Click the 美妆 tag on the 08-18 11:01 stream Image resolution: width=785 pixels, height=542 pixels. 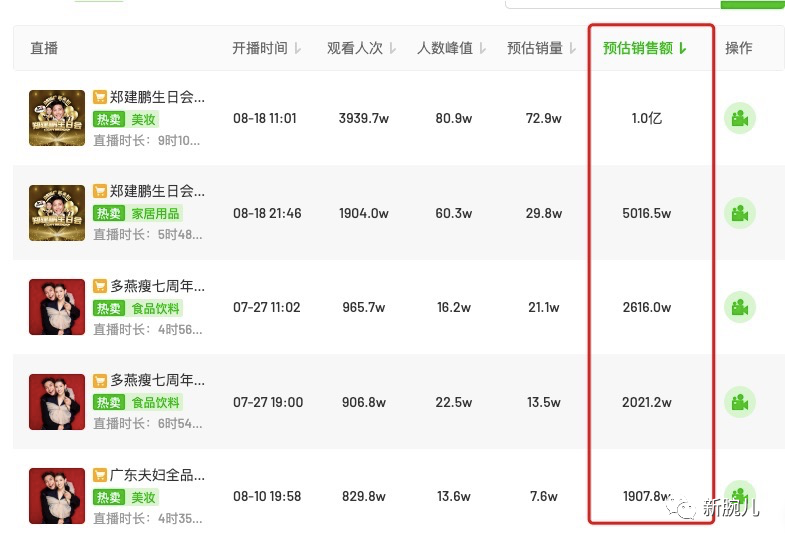[145, 119]
